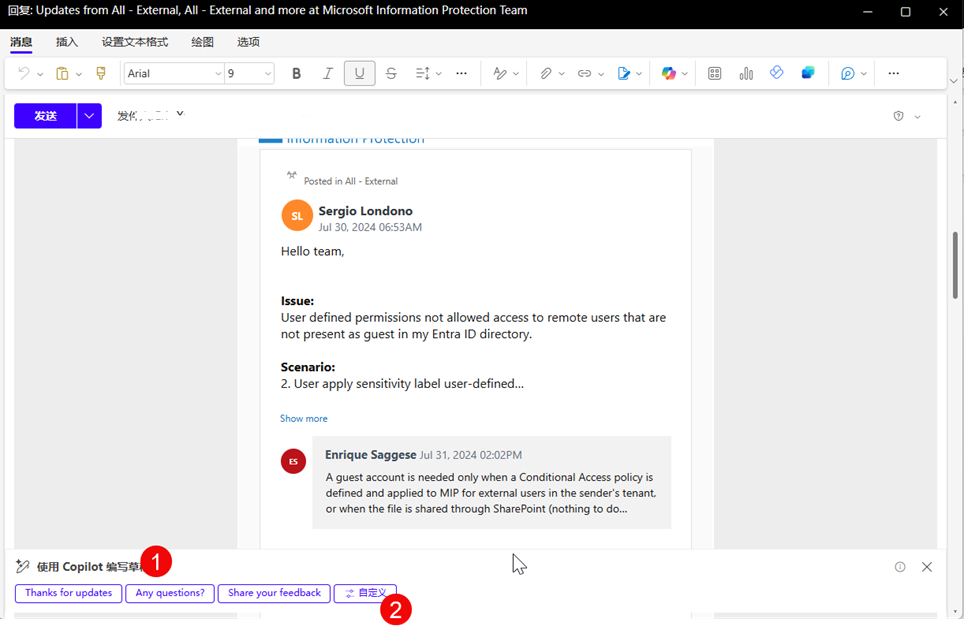Viewport: 964px width, 626px height.
Task: Click the Paste clipboard icon
Action: click(x=62, y=74)
